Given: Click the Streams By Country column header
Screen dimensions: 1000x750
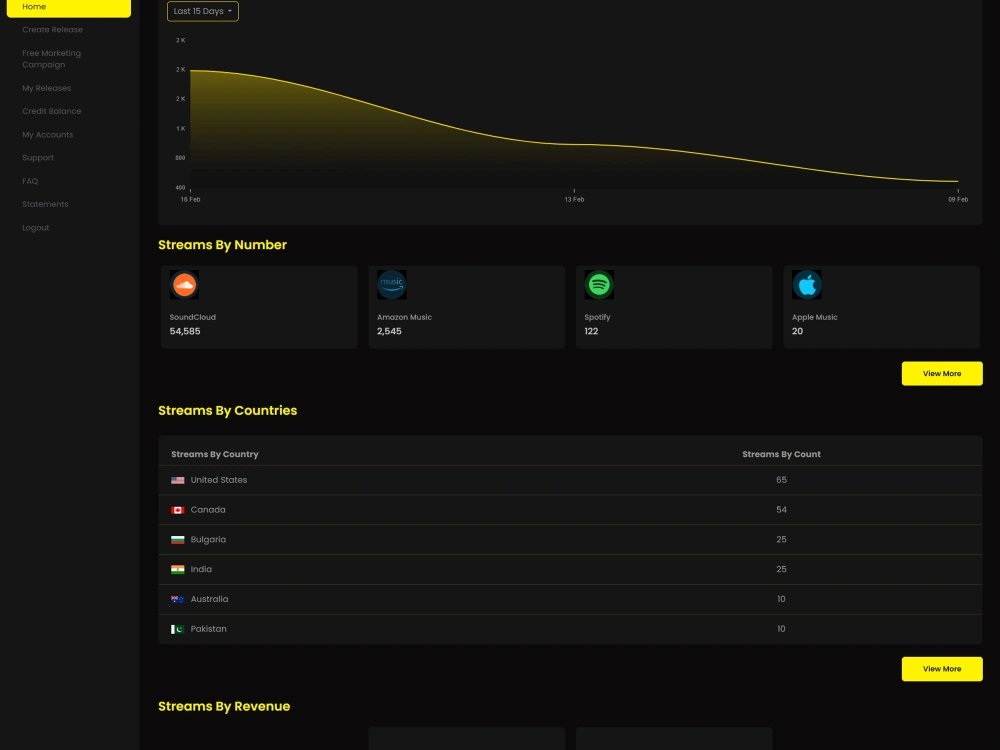Looking at the screenshot, I should [215, 454].
